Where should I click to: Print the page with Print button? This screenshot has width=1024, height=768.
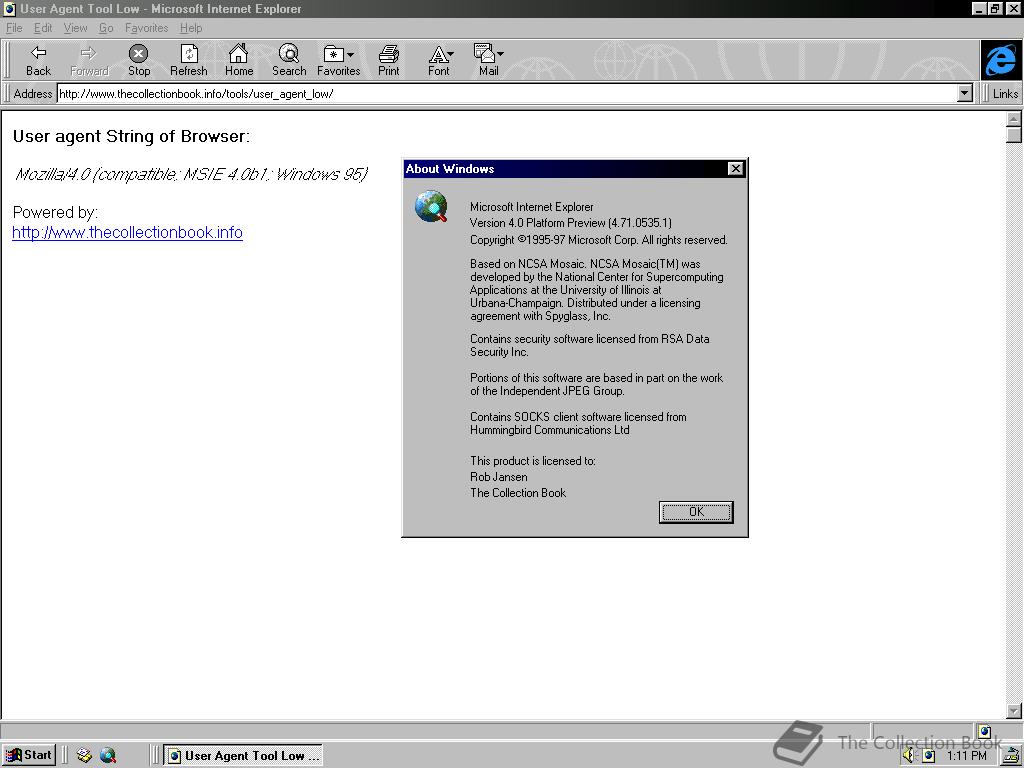pos(389,60)
